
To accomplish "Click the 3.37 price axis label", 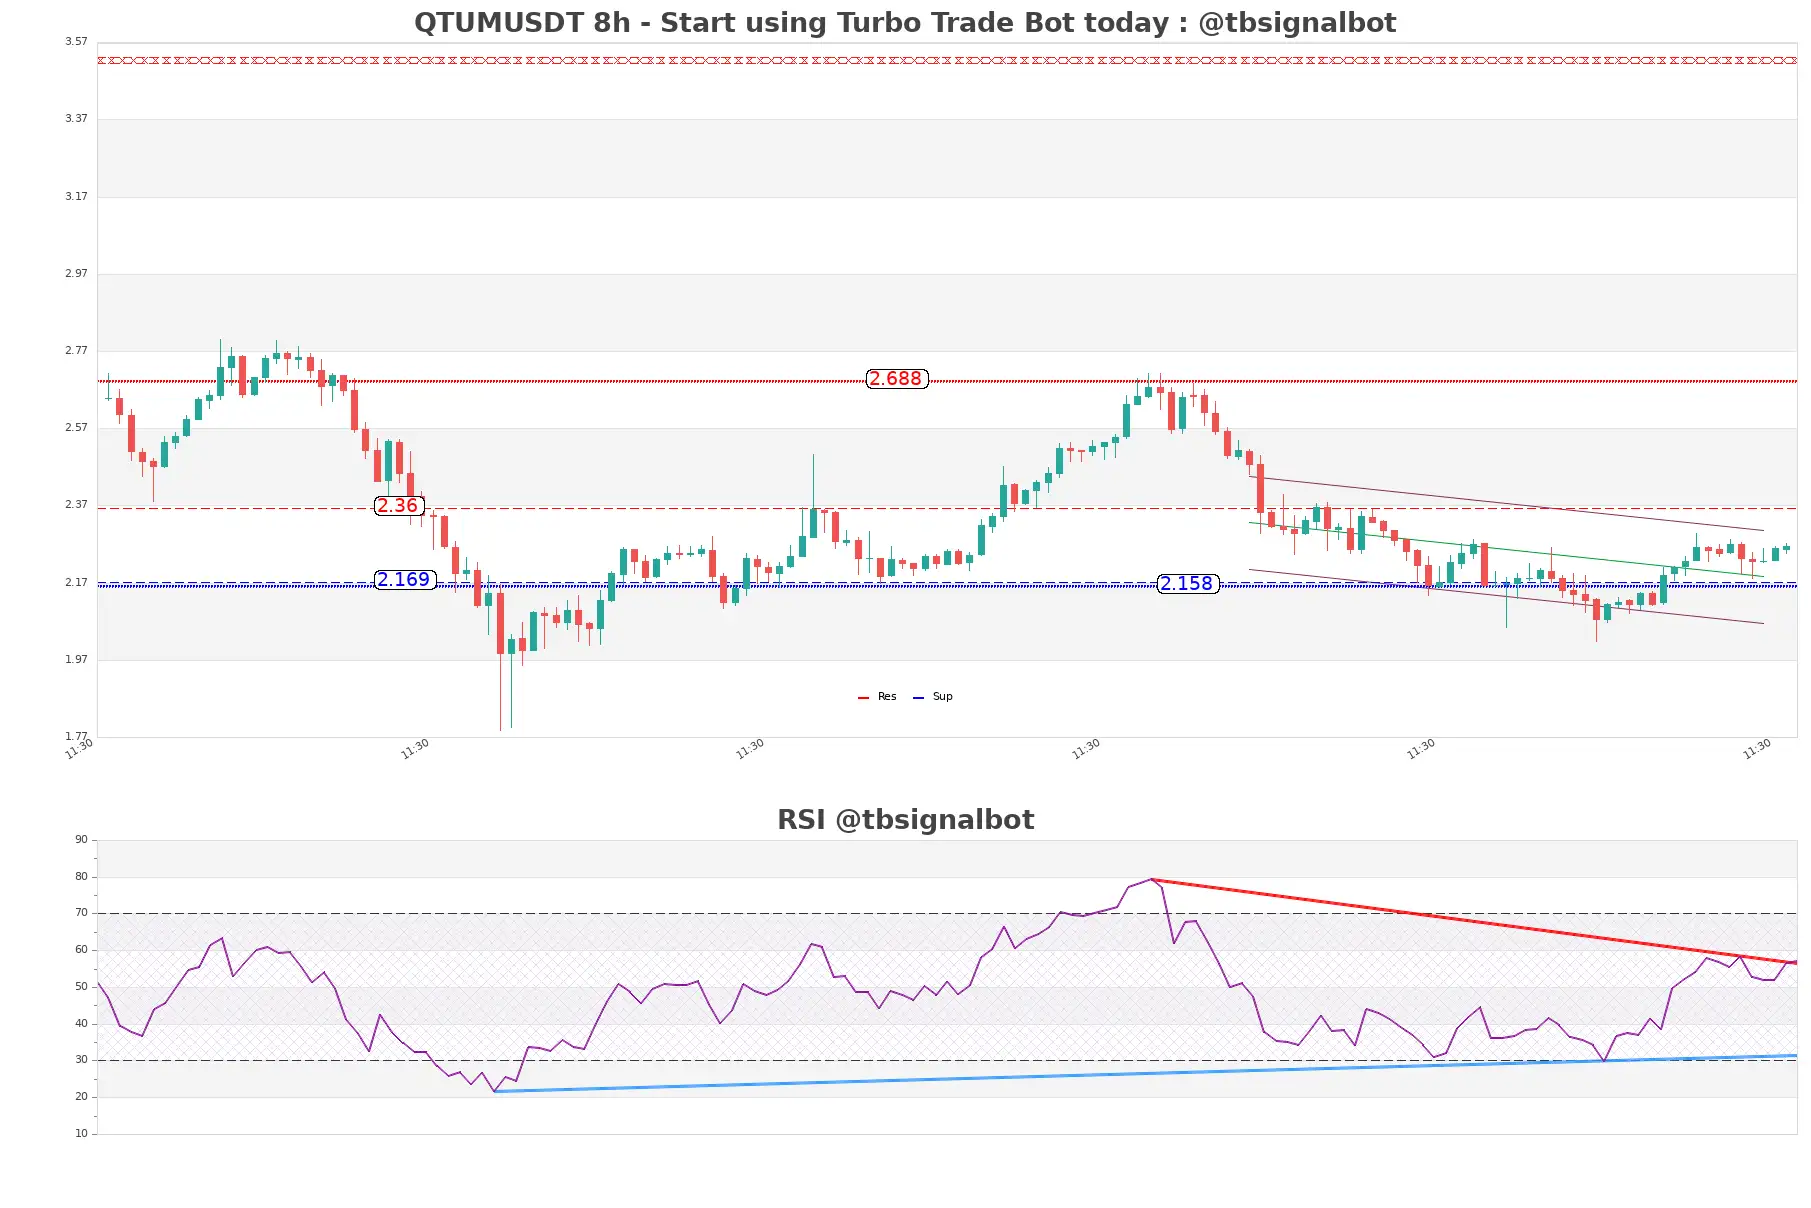I will pos(76,119).
